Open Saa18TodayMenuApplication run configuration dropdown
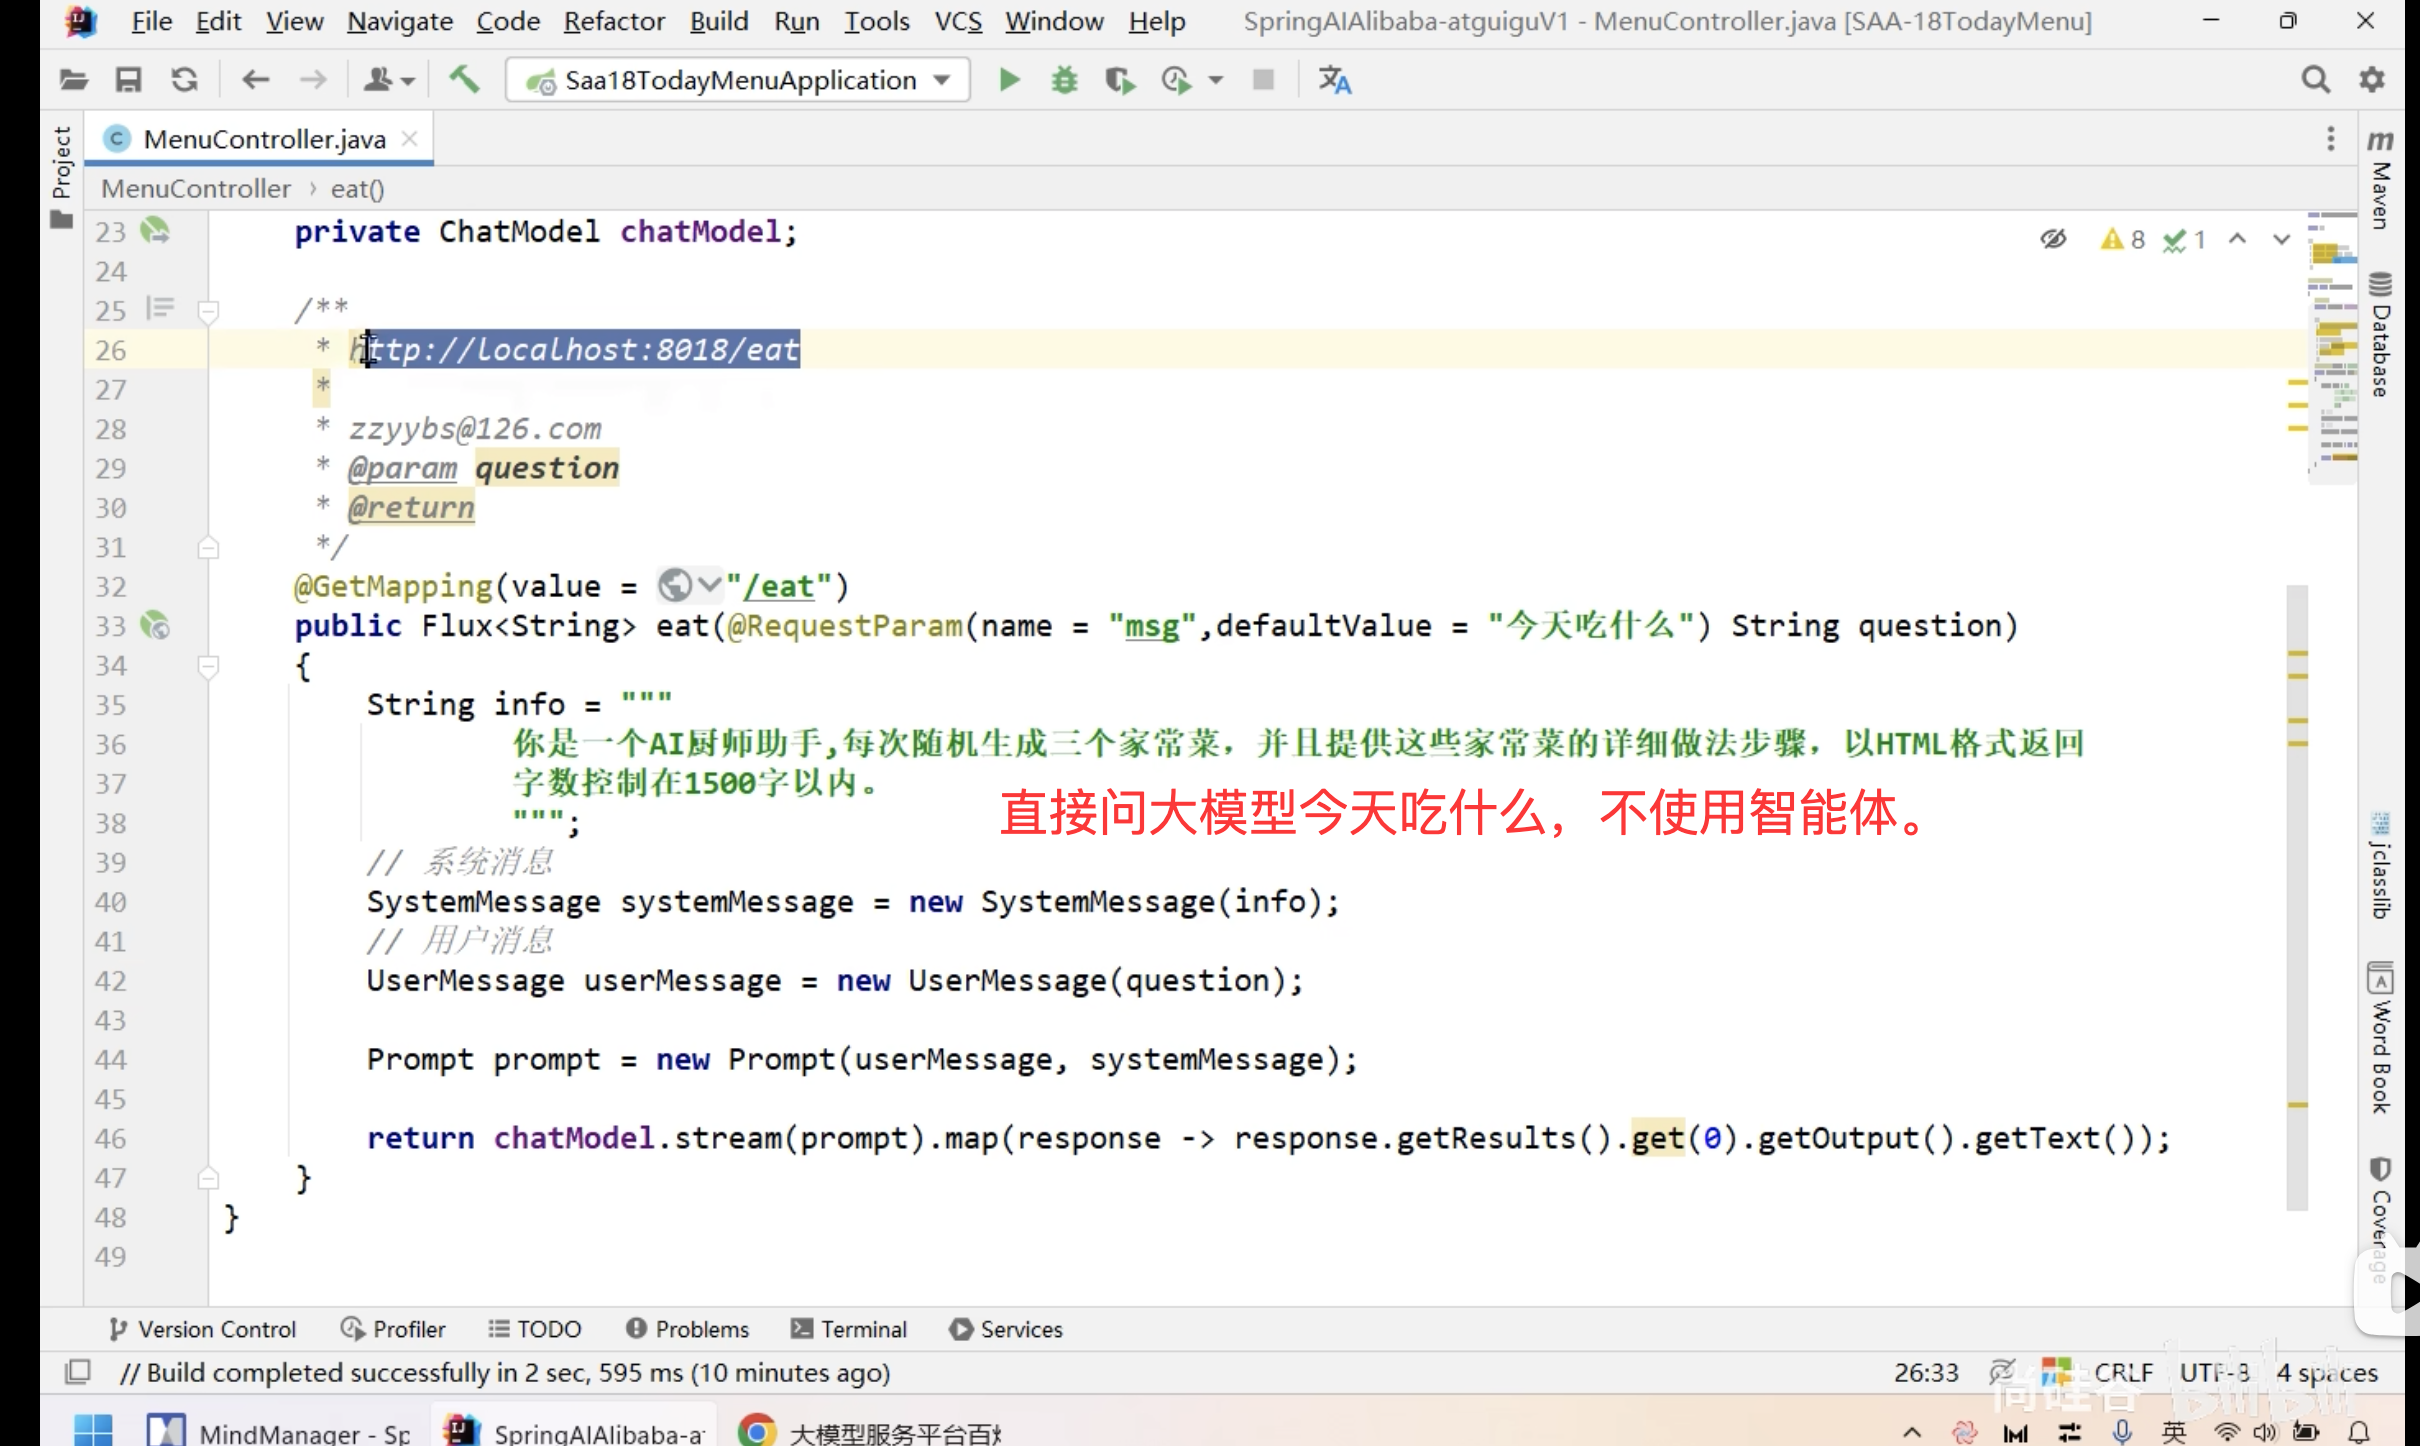Viewport: 2420px width, 1446px height. (x=738, y=80)
